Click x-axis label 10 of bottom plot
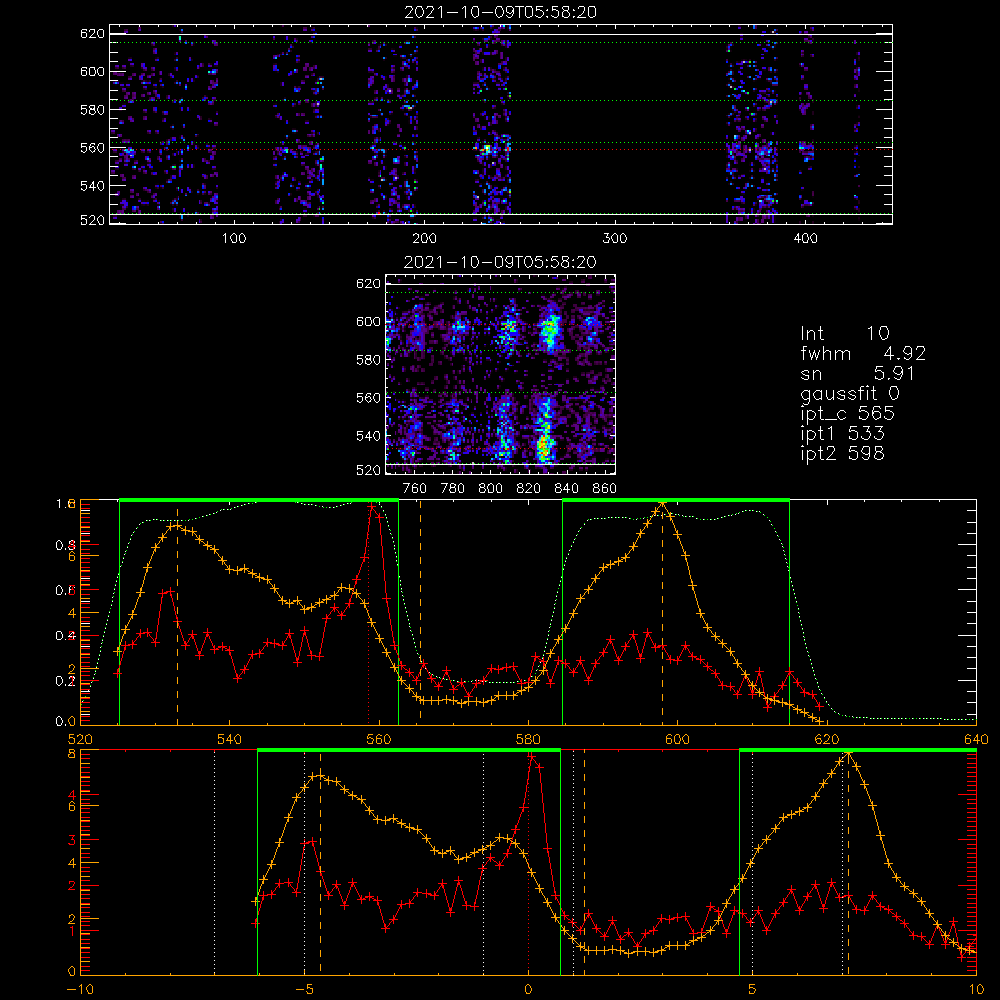This screenshot has width=1000, height=1000. 976,990
